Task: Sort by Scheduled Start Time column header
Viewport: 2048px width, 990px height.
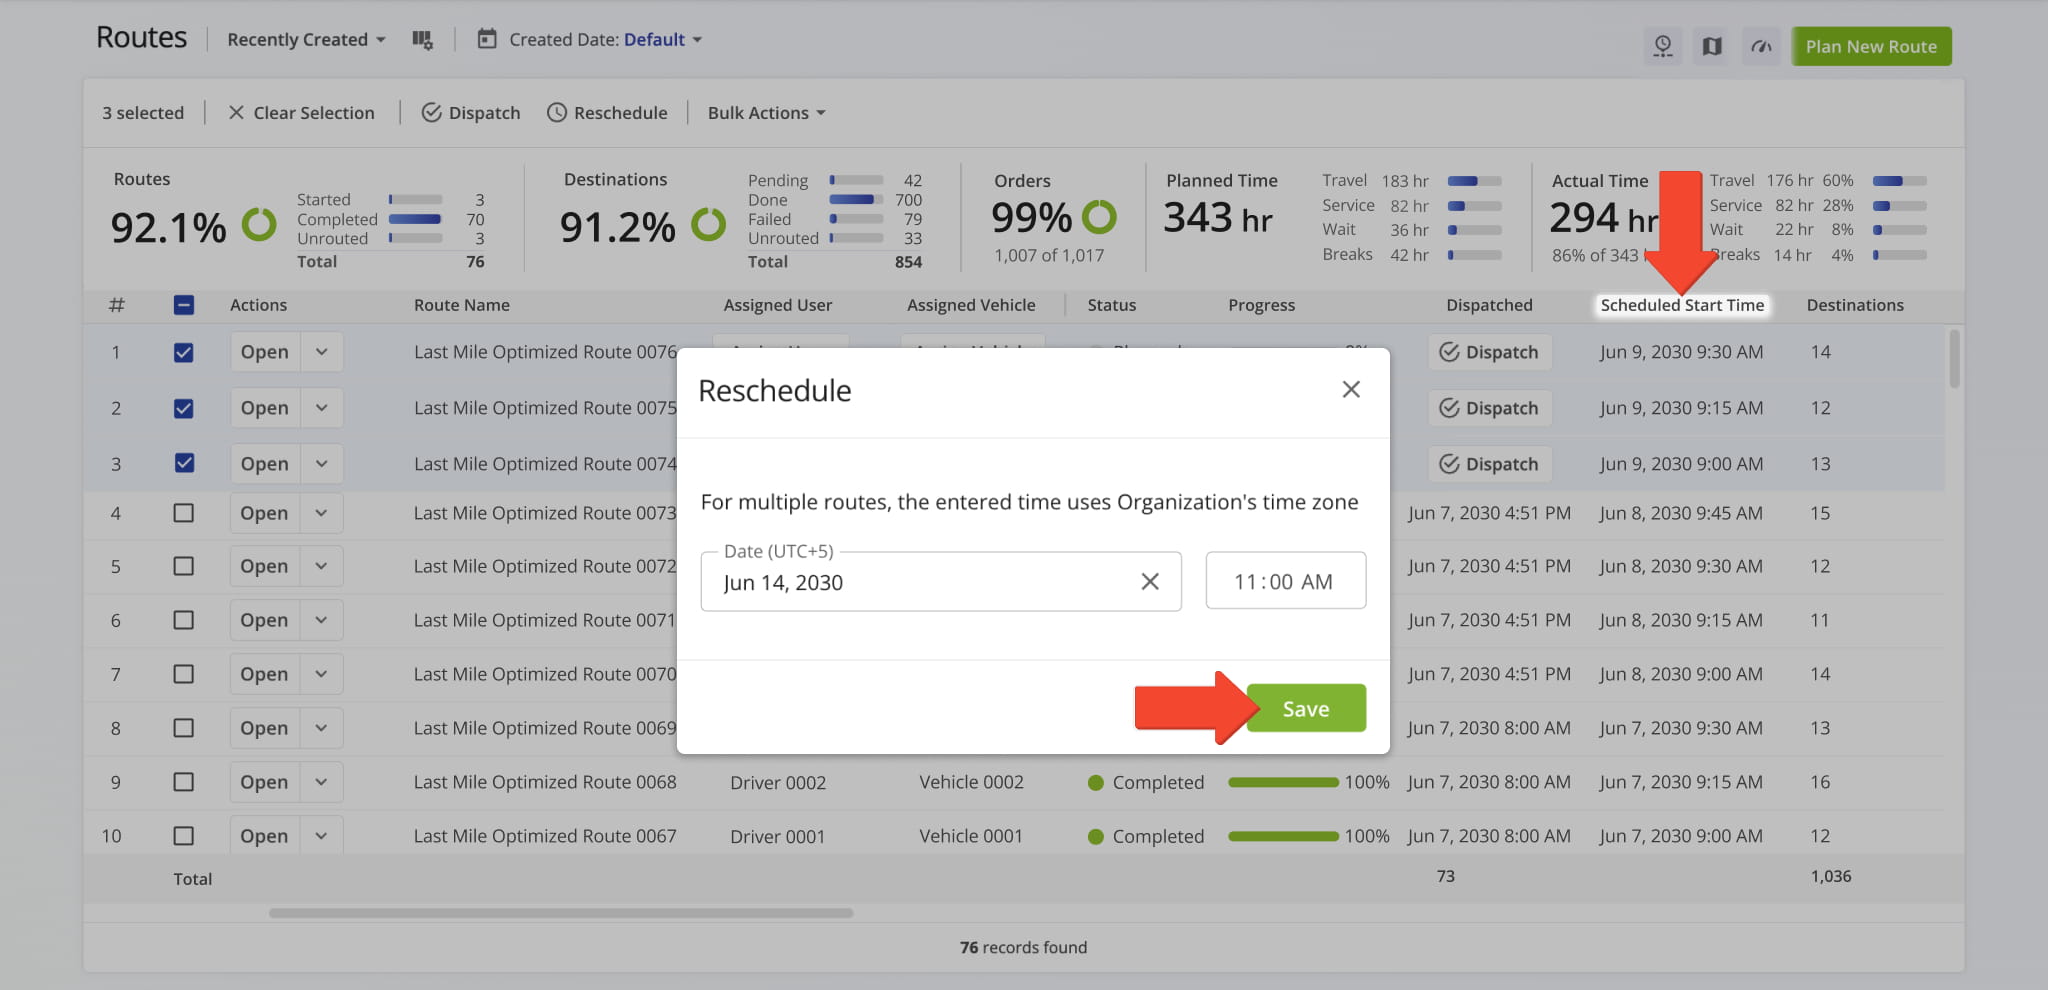Action: (x=1682, y=306)
